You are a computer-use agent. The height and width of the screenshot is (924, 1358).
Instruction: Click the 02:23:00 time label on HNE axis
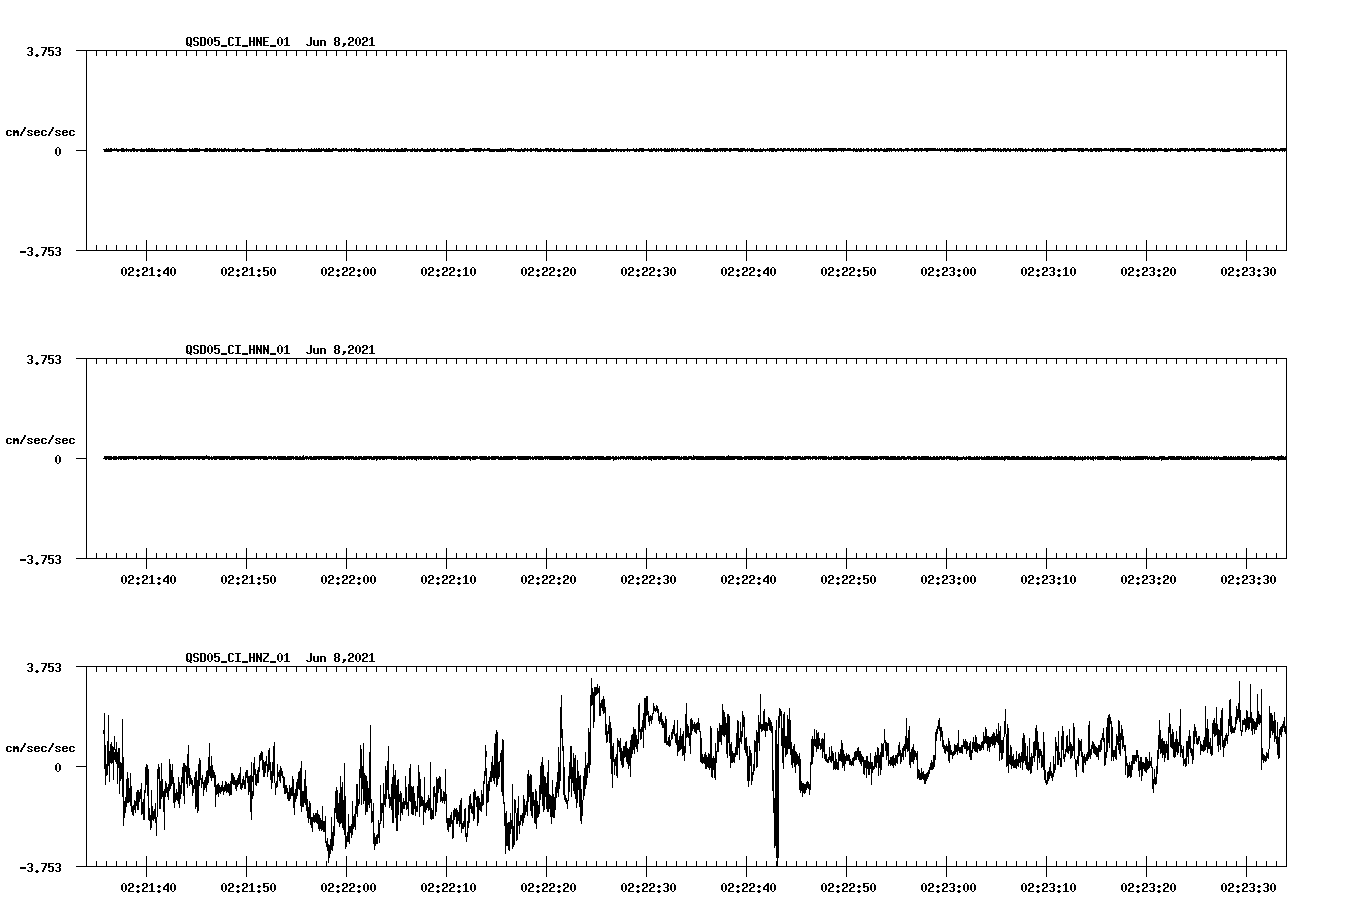[x=948, y=272]
